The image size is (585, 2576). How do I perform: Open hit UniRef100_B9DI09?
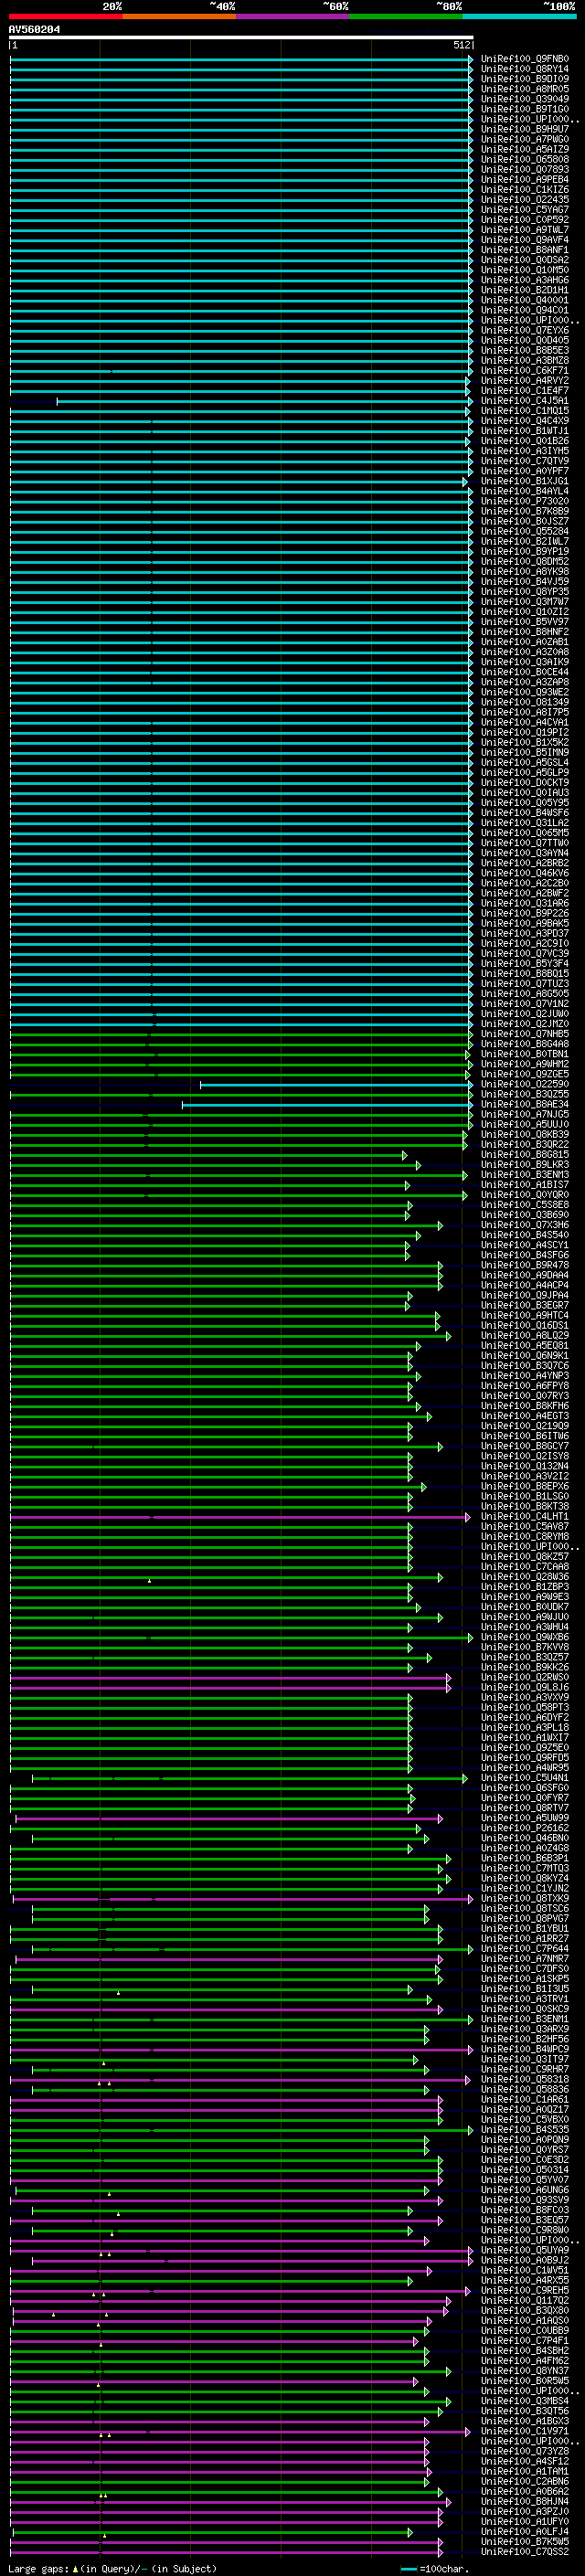pos(524,79)
